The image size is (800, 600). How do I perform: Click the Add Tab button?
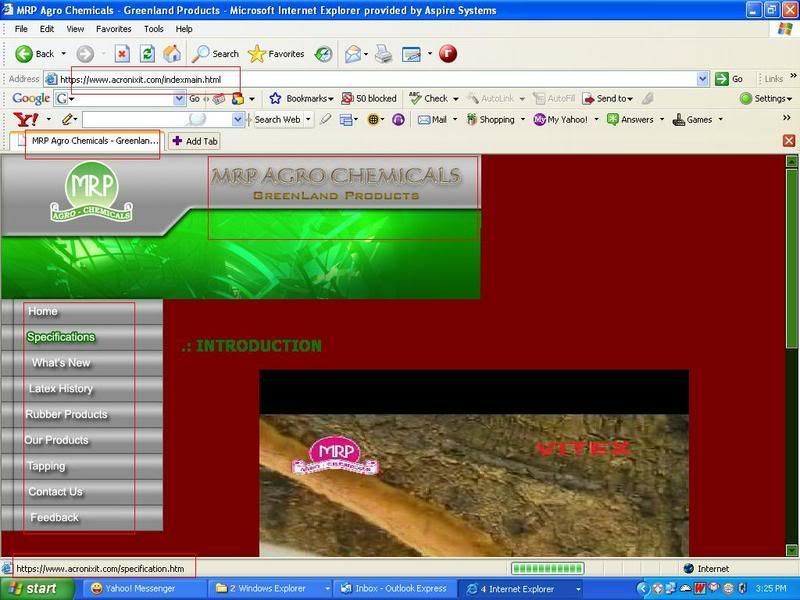pyautogui.click(x=195, y=141)
